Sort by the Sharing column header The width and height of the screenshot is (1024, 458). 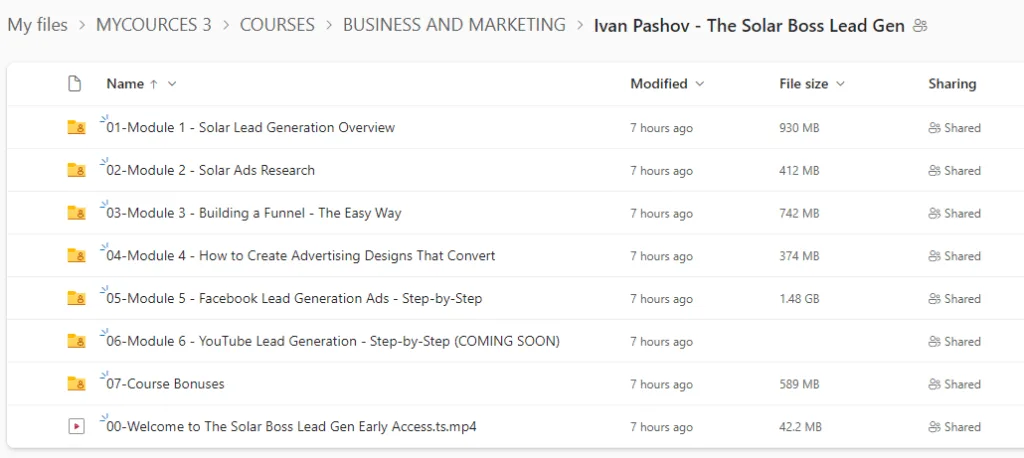[x=952, y=84]
